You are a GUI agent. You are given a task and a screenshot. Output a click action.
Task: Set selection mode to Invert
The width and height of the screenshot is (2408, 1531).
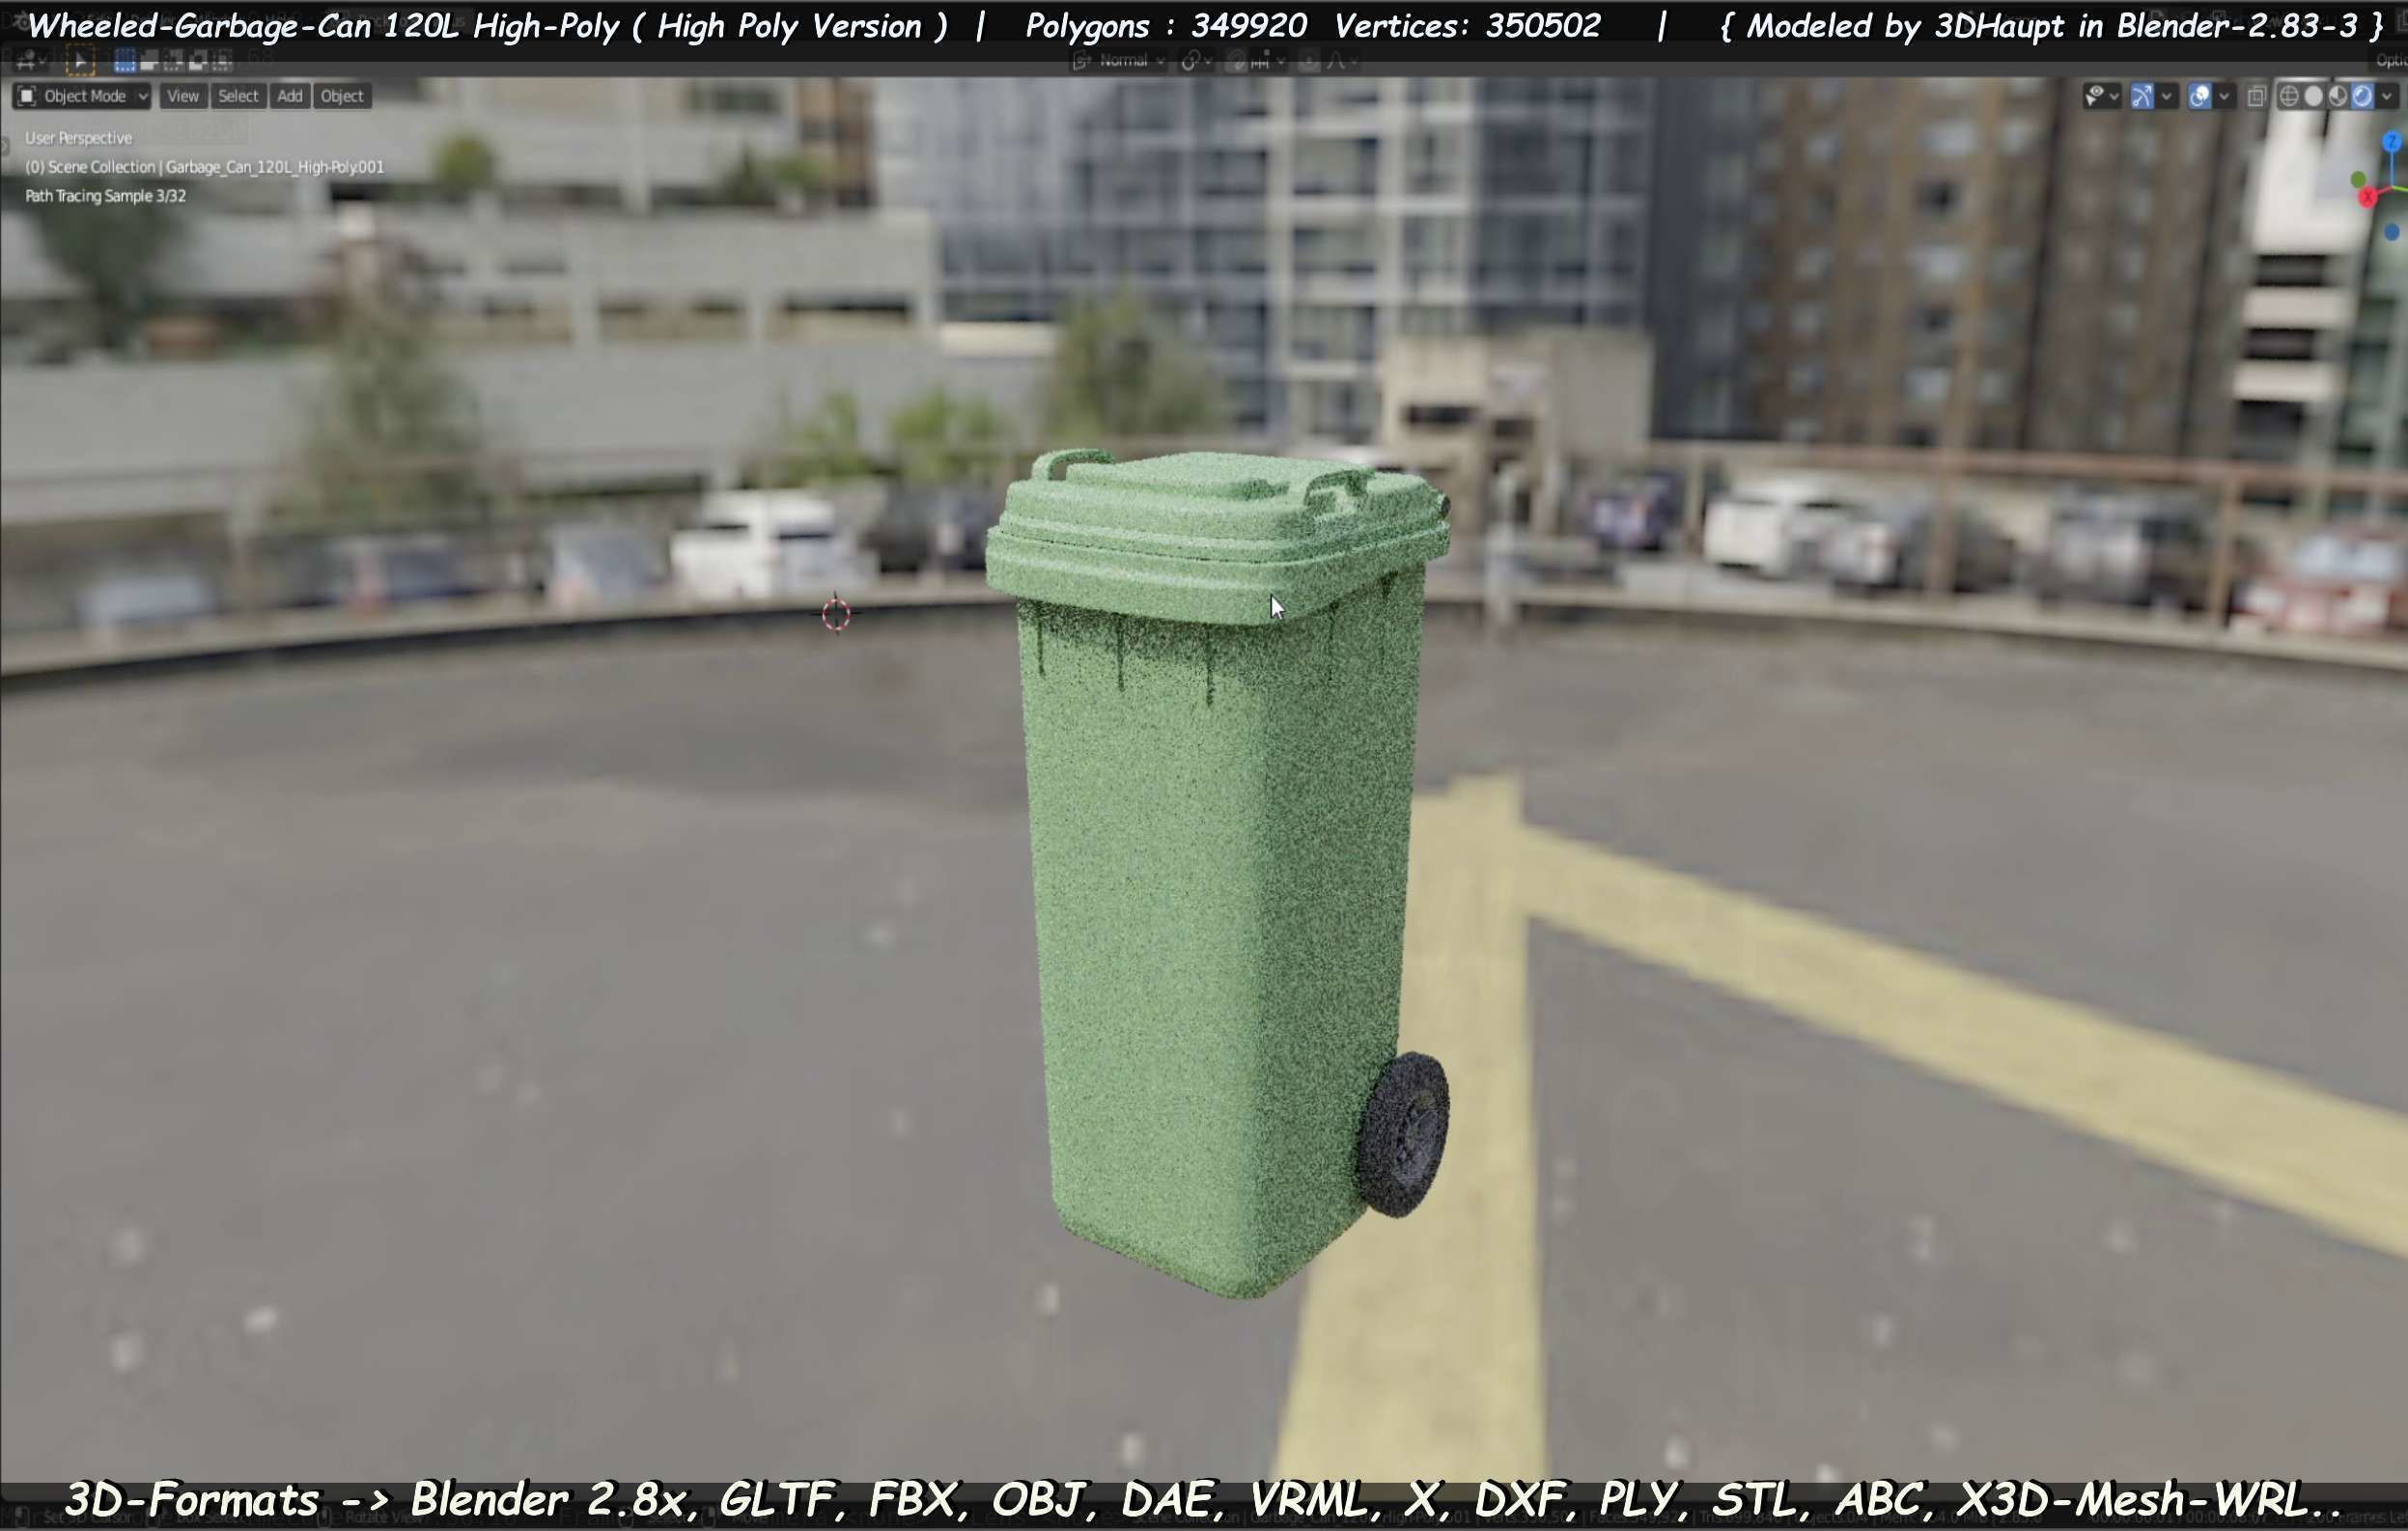pos(198,62)
